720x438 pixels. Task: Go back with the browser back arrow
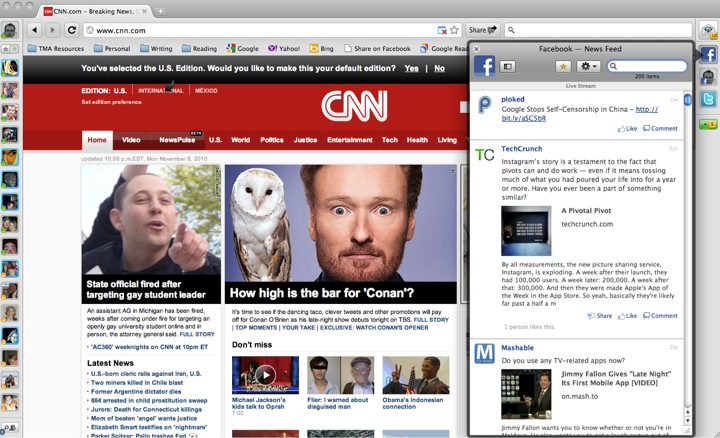point(35,30)
